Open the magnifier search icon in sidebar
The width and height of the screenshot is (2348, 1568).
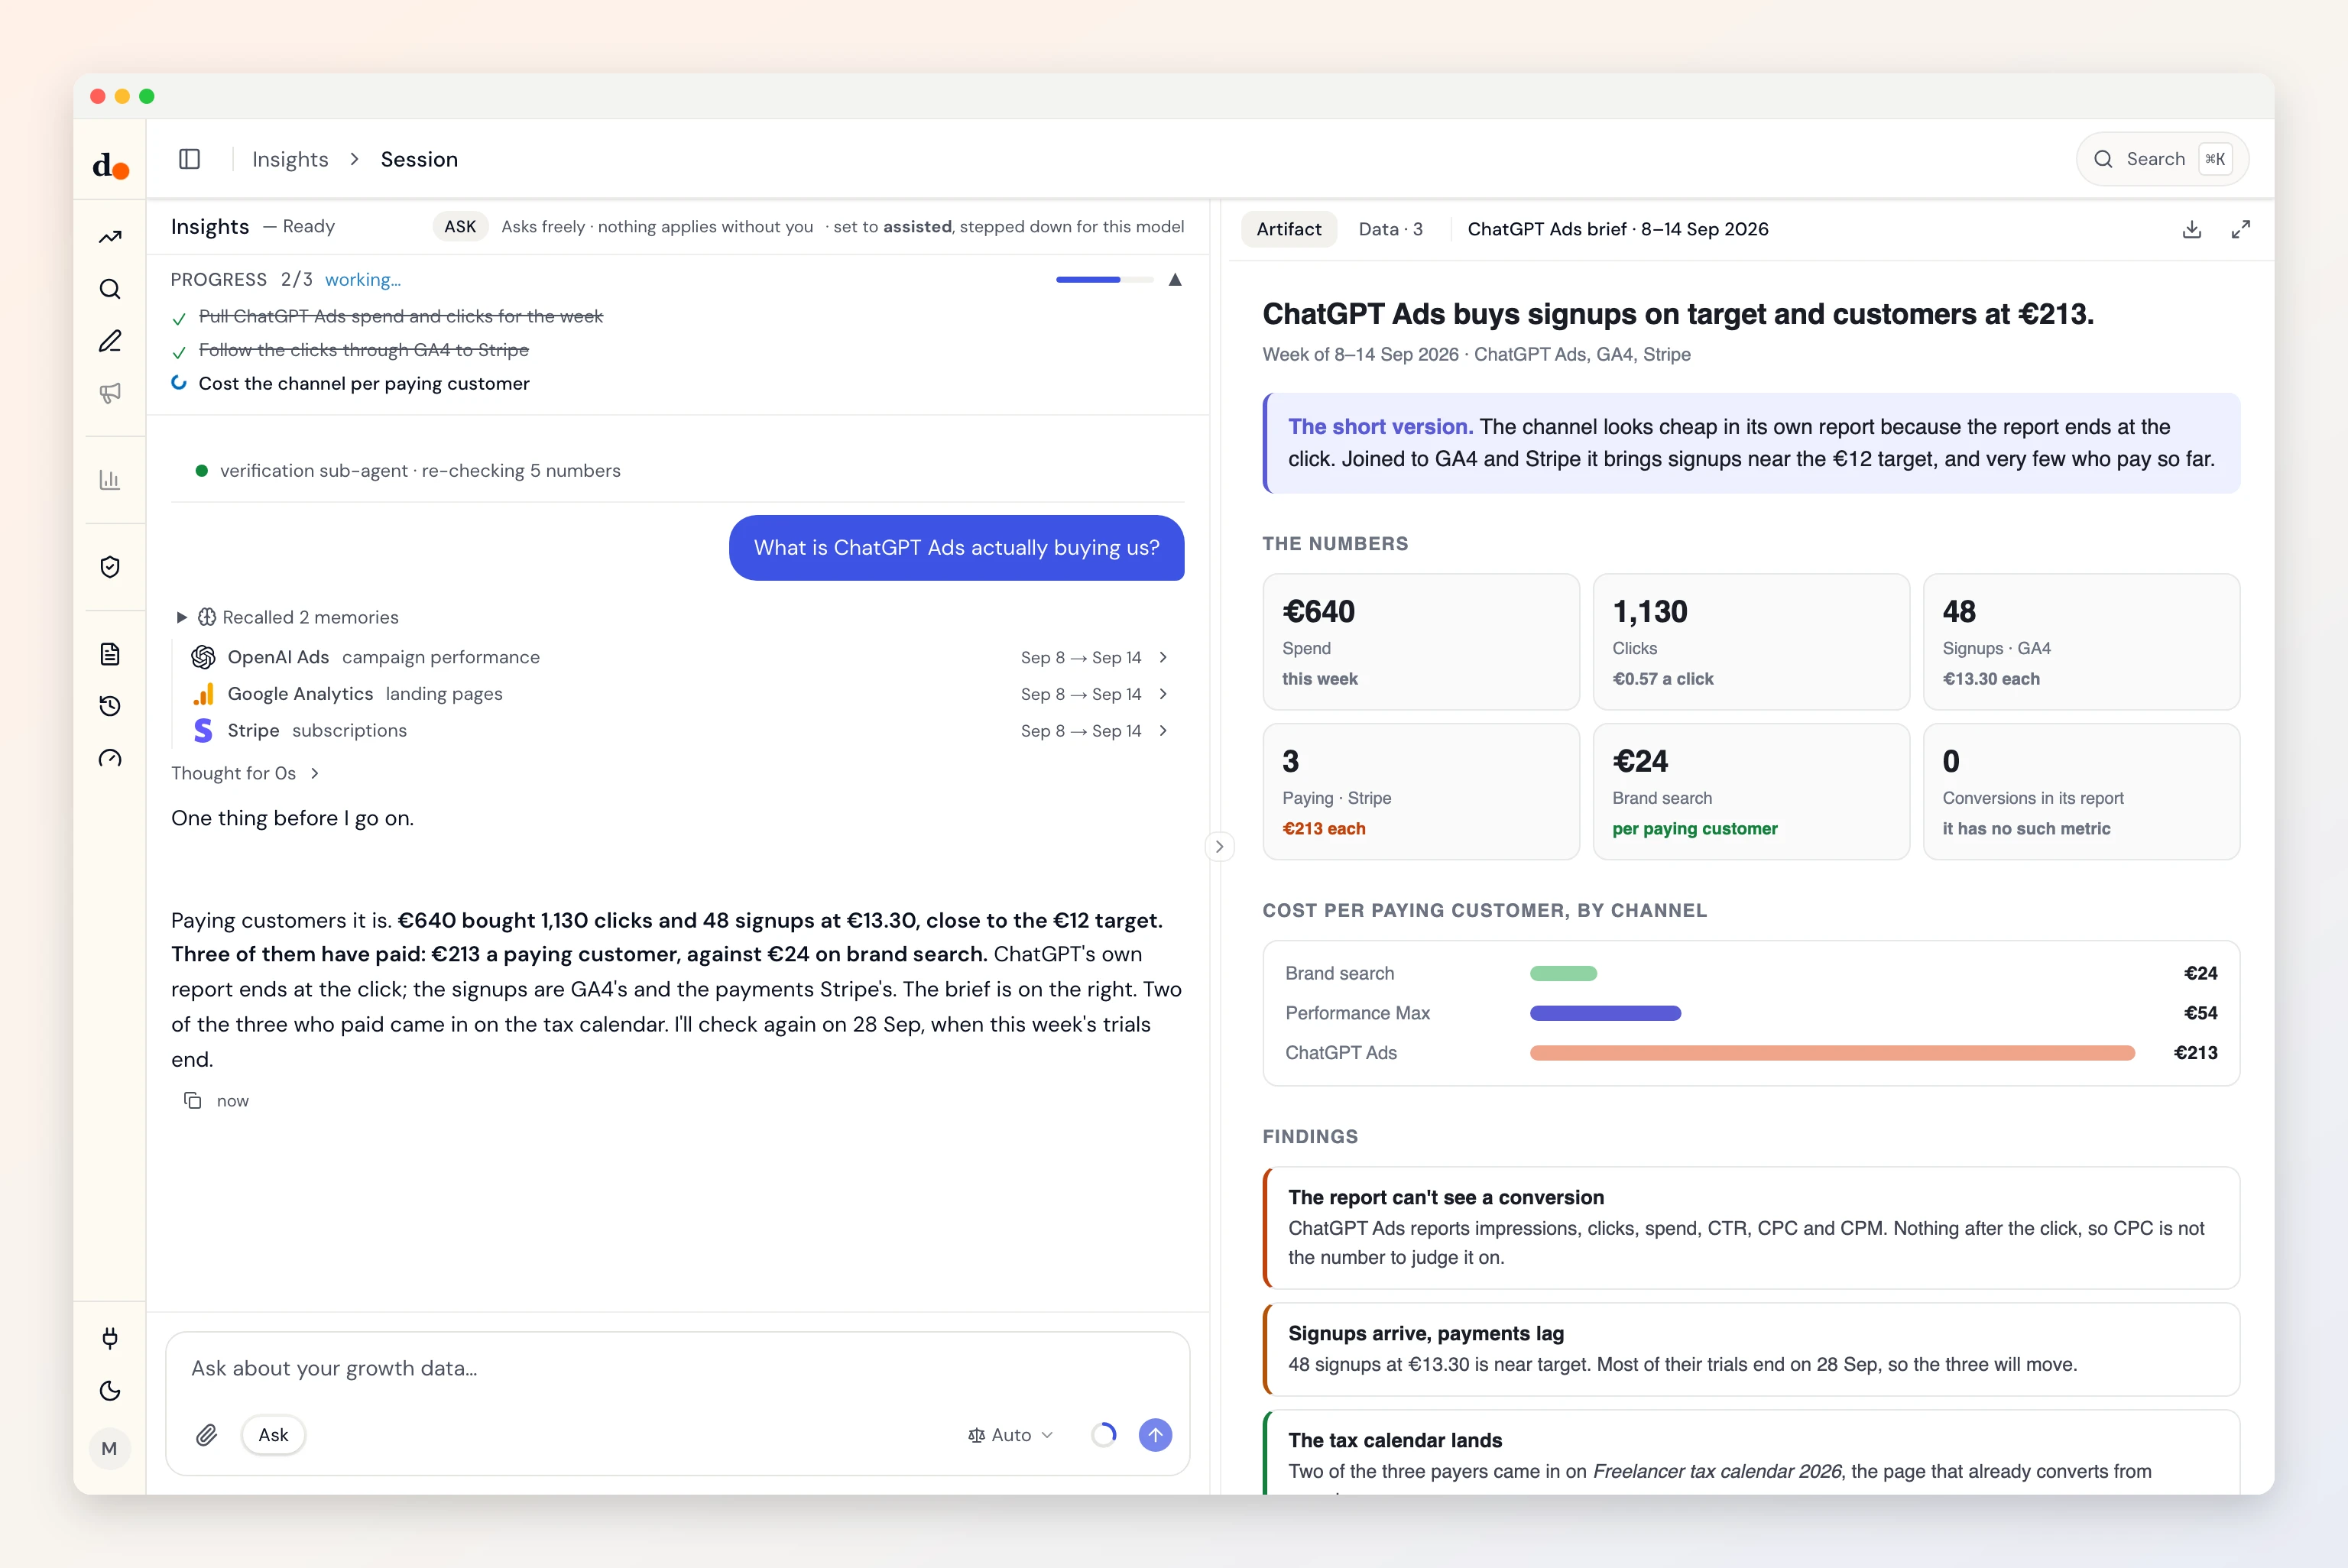point(110,289)
